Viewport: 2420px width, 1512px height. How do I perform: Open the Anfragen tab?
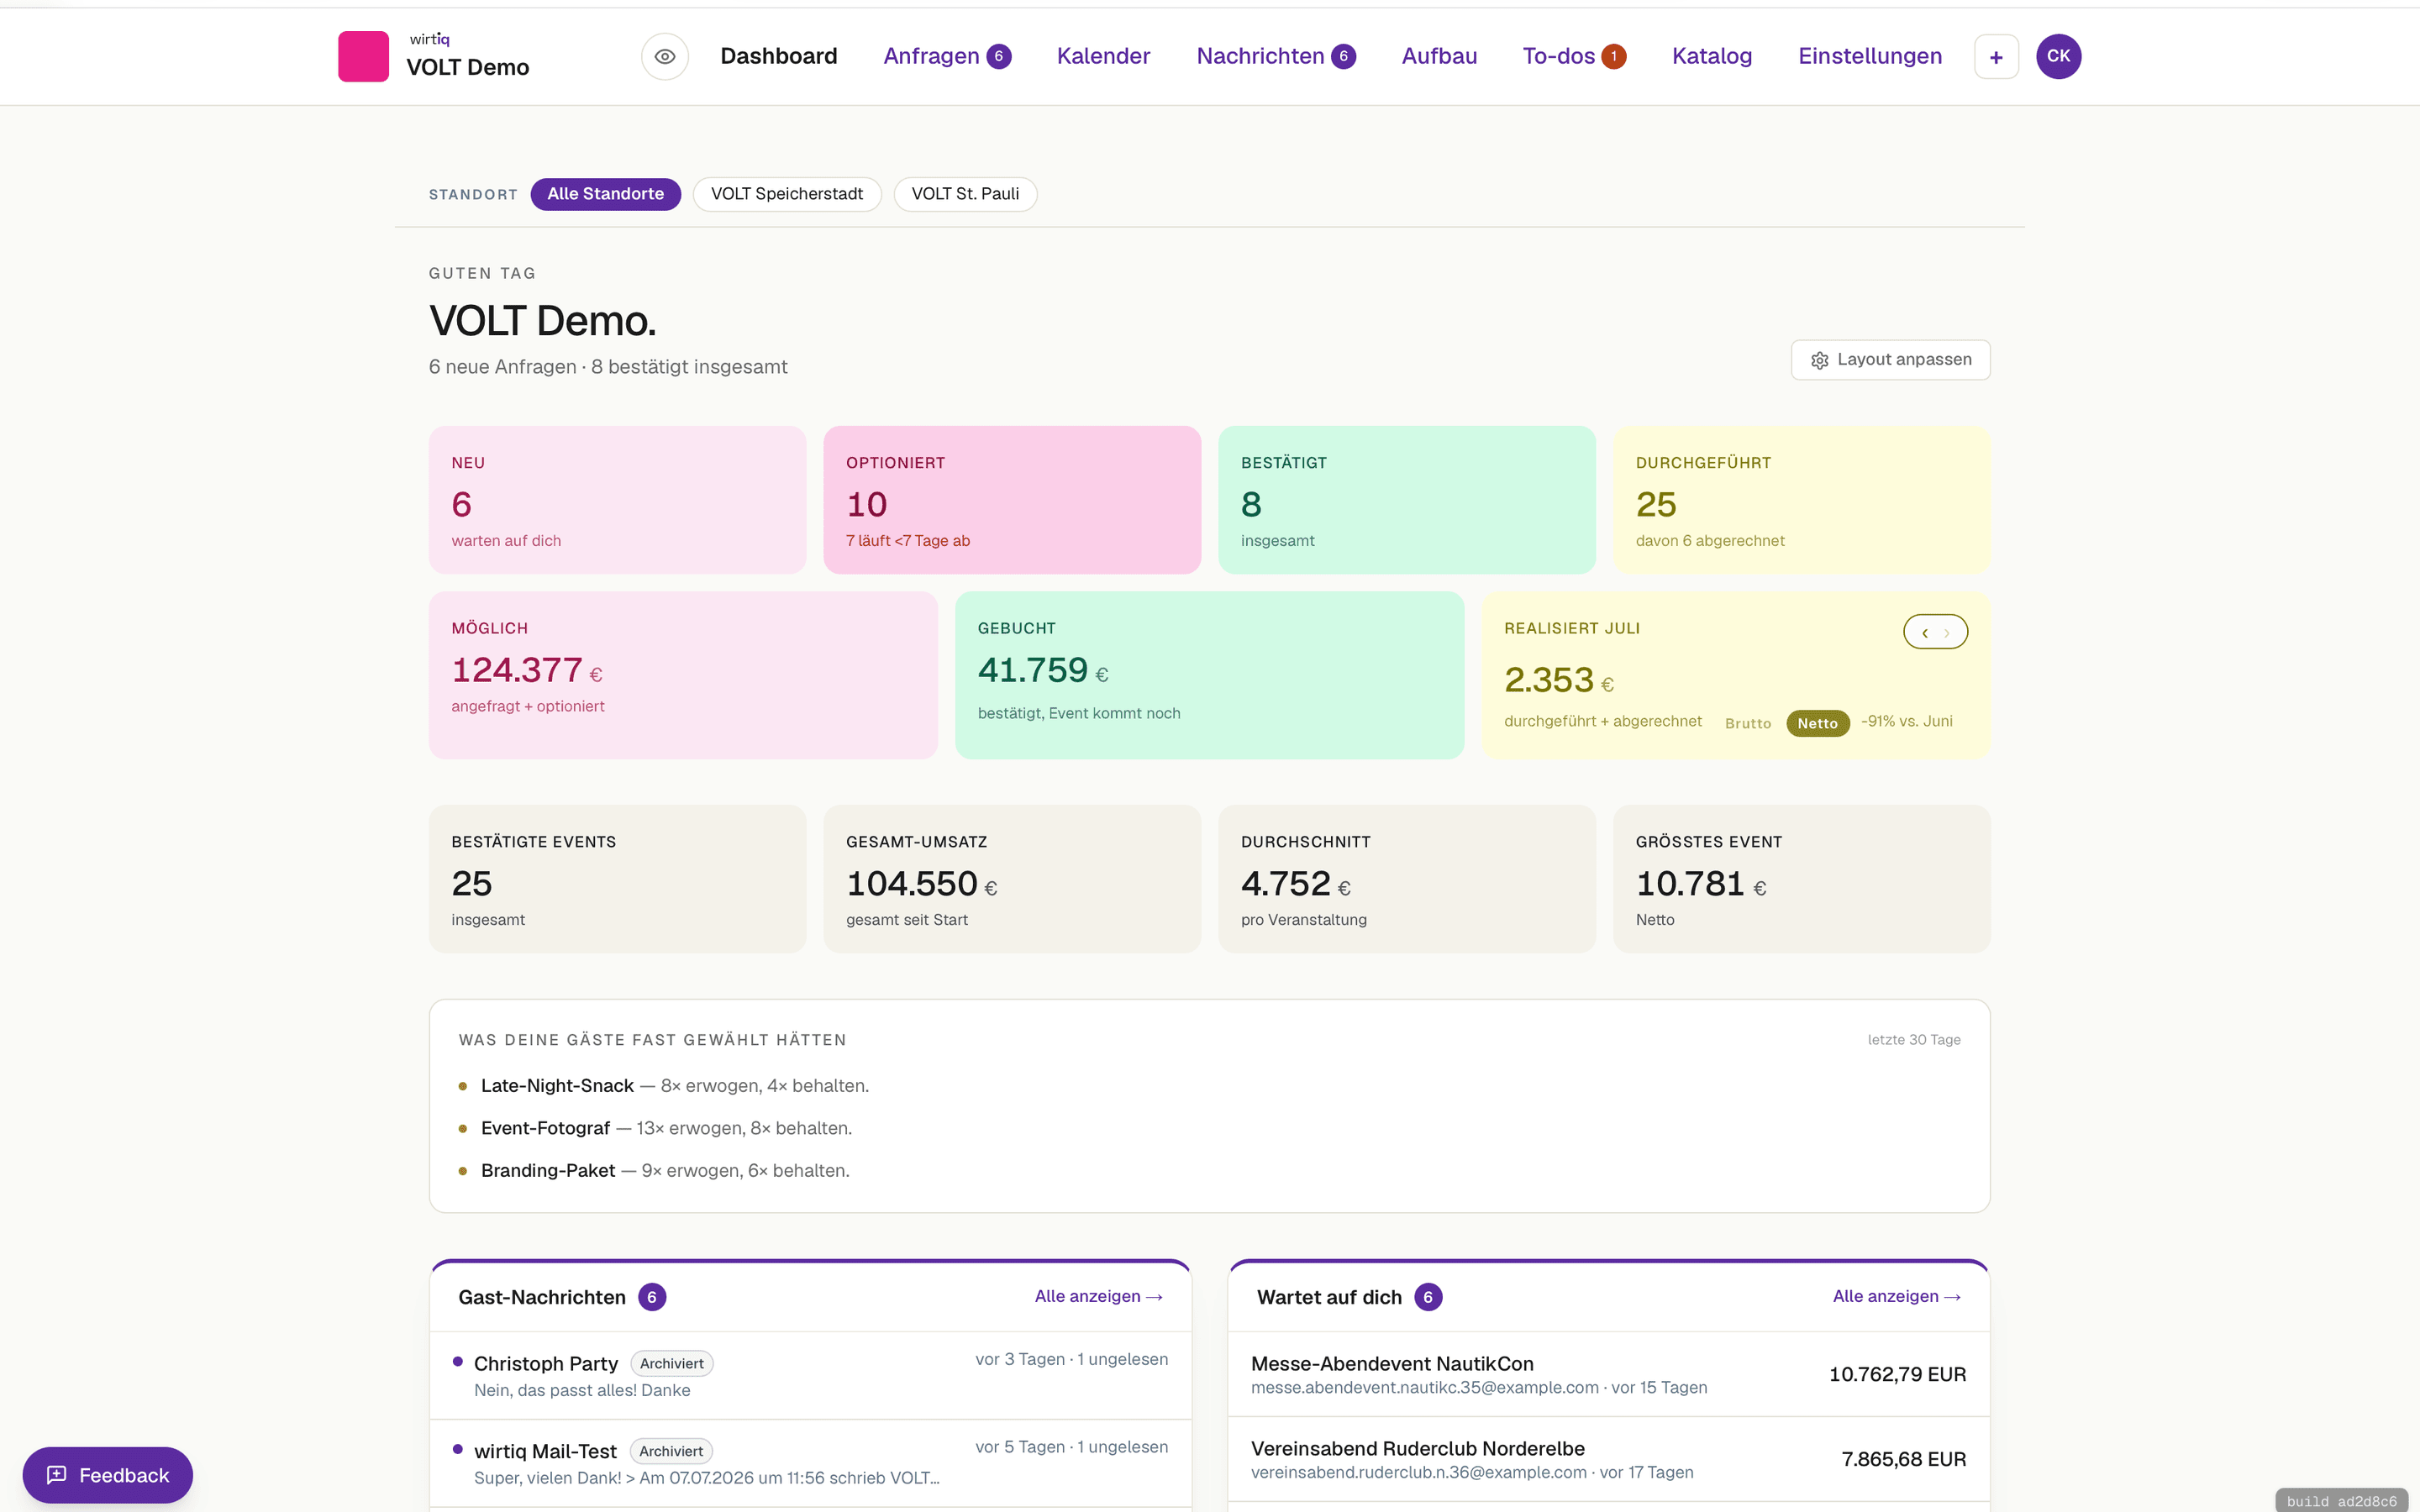[x=947, y=56]
